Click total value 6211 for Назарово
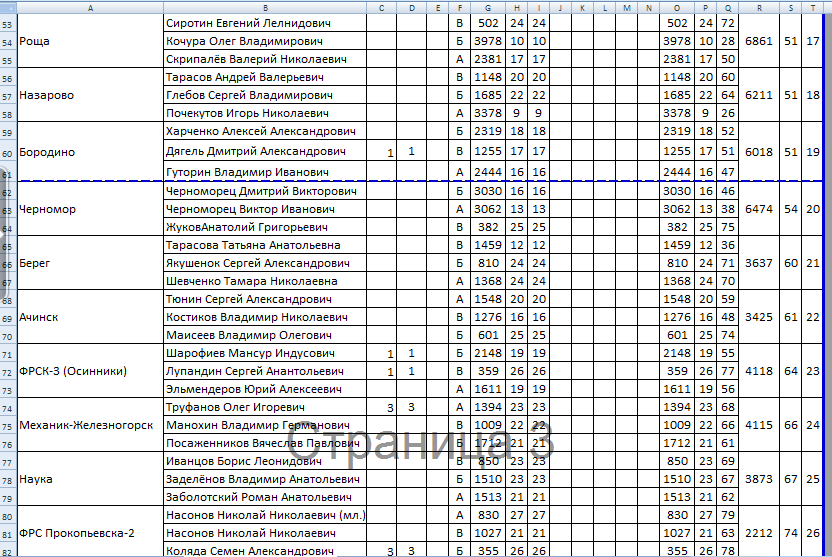This screenshot has height=557, width=832. pos(759,95)
